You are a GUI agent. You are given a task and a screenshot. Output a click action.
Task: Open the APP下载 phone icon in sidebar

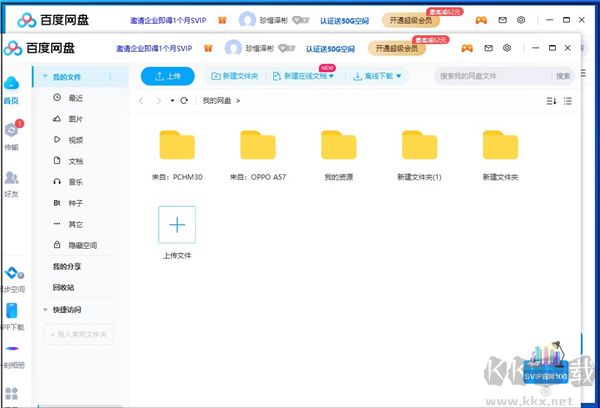coord(12,311)
